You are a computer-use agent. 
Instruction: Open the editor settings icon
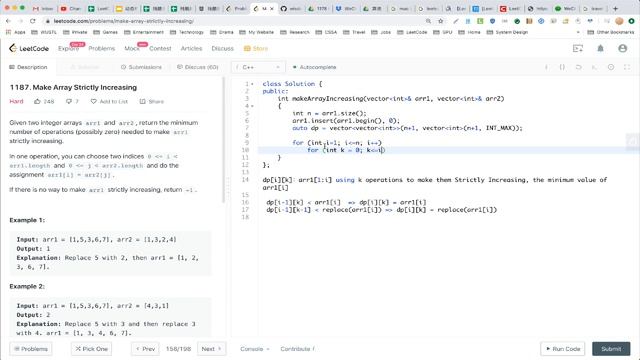[x=611, y=67]
